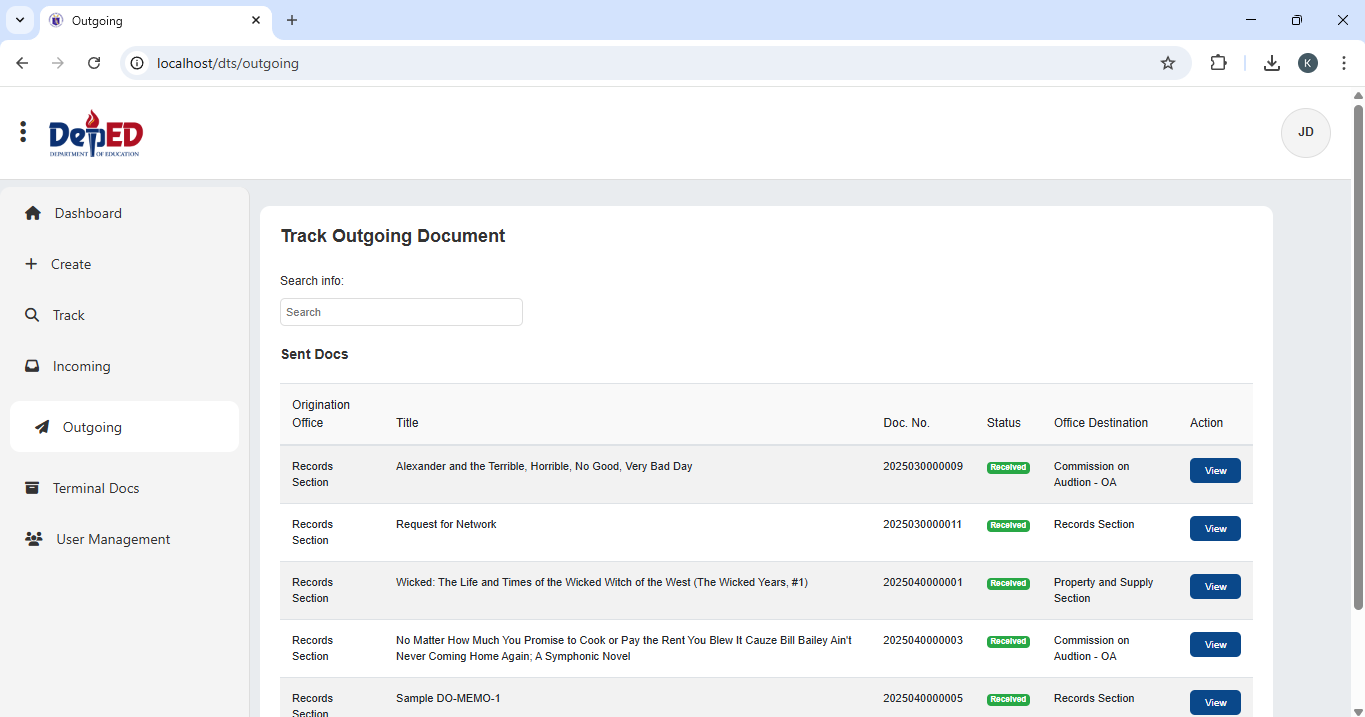Click Sample DO-MEMO-1 title
The width and height of the screenshot is (1365, 717).
point(448,698)
